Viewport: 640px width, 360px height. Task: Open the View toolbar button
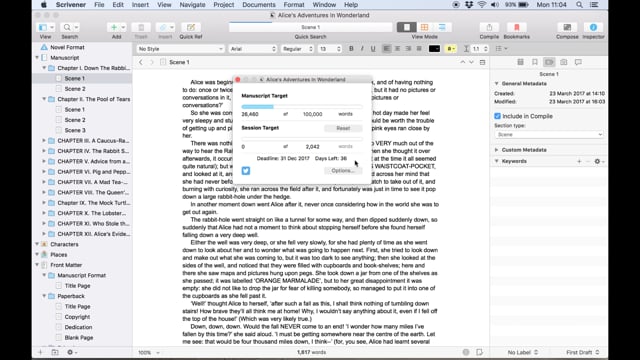[45, 27]
